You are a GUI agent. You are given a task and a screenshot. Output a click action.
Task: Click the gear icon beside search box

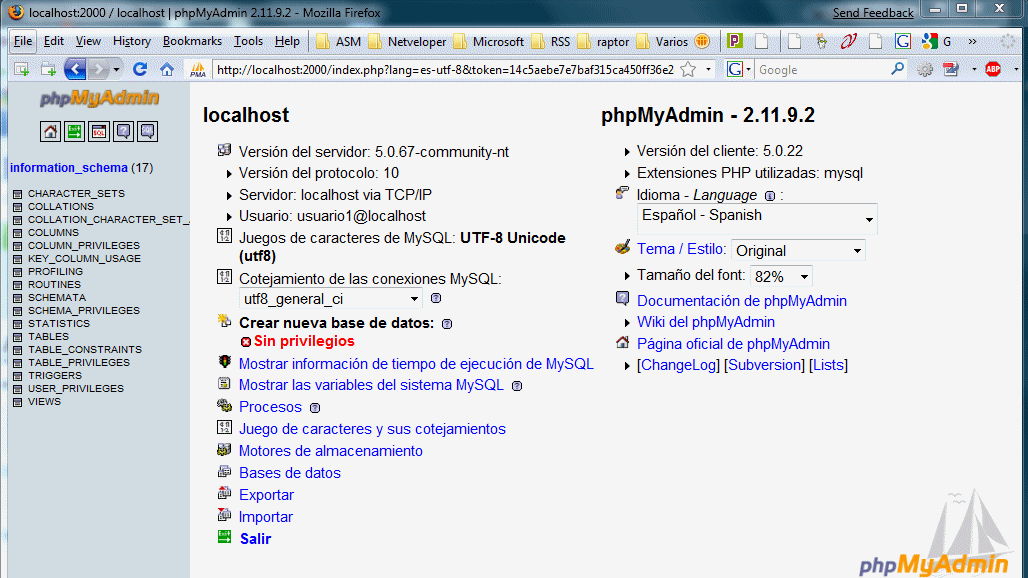pos(925,69)
